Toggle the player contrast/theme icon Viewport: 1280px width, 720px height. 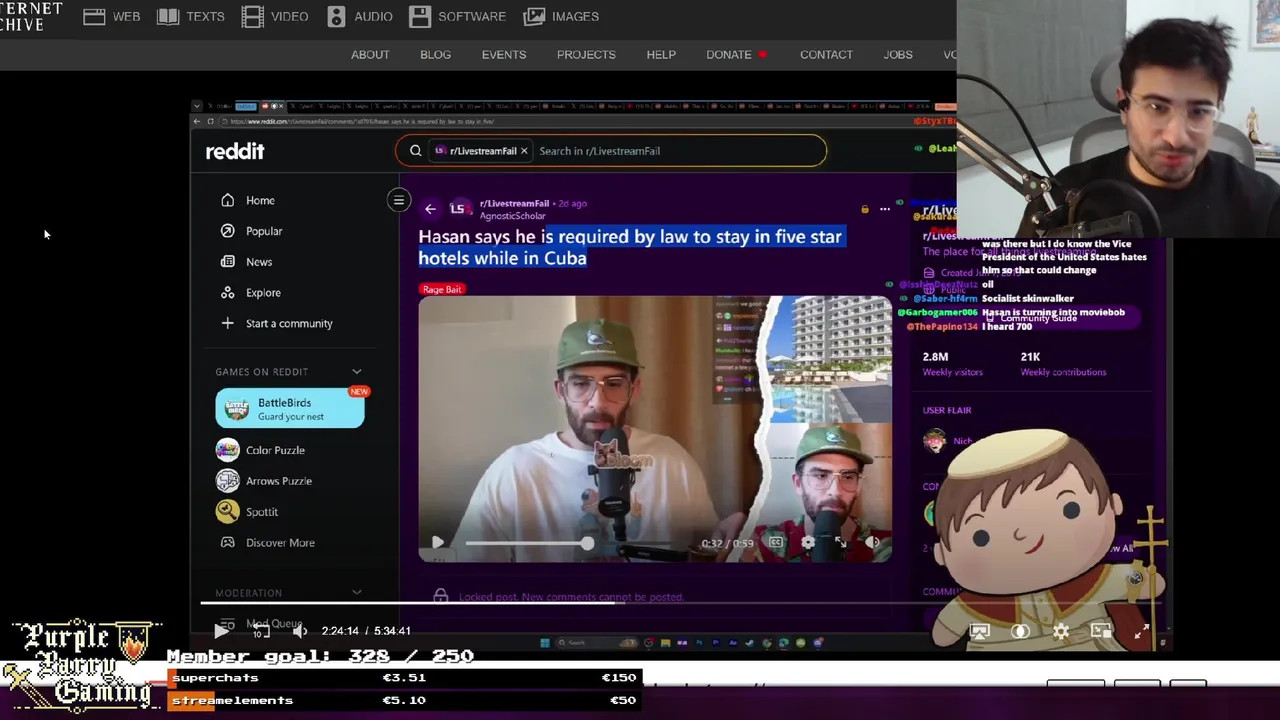click(1020, 631)
